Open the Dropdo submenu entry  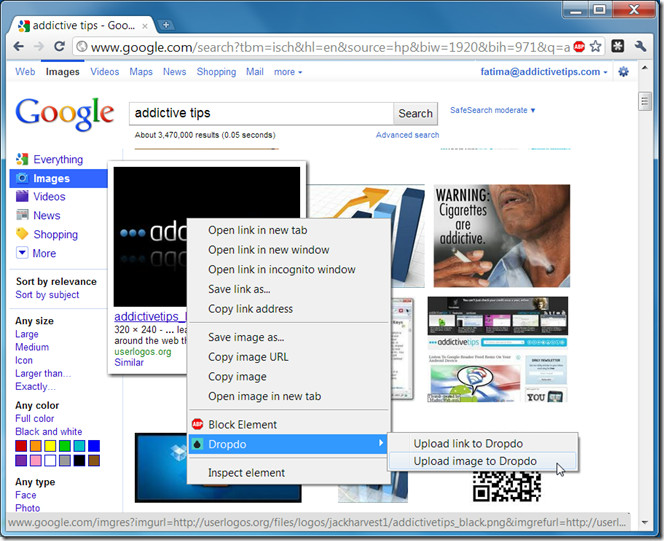click(288, 444)
